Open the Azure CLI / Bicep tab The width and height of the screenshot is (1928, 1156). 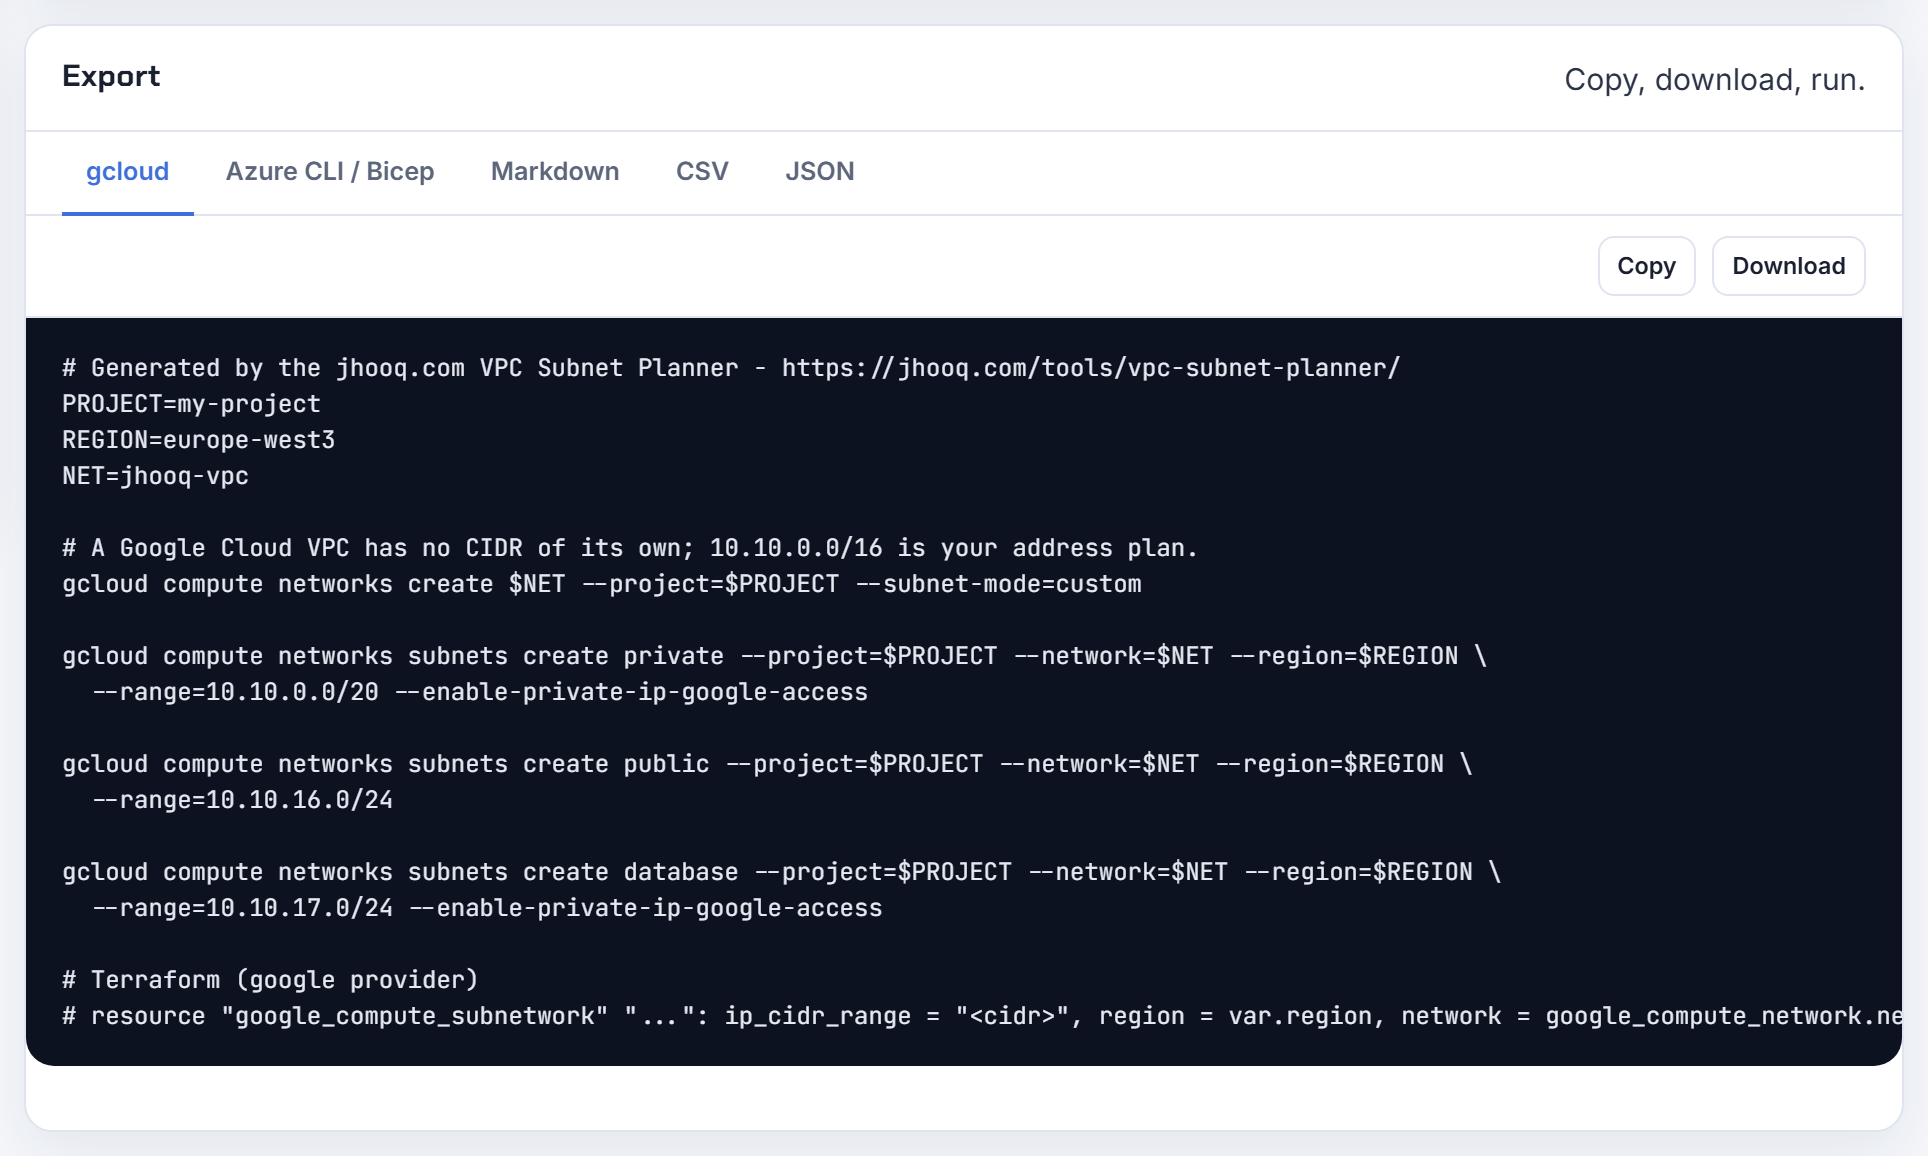330,172
